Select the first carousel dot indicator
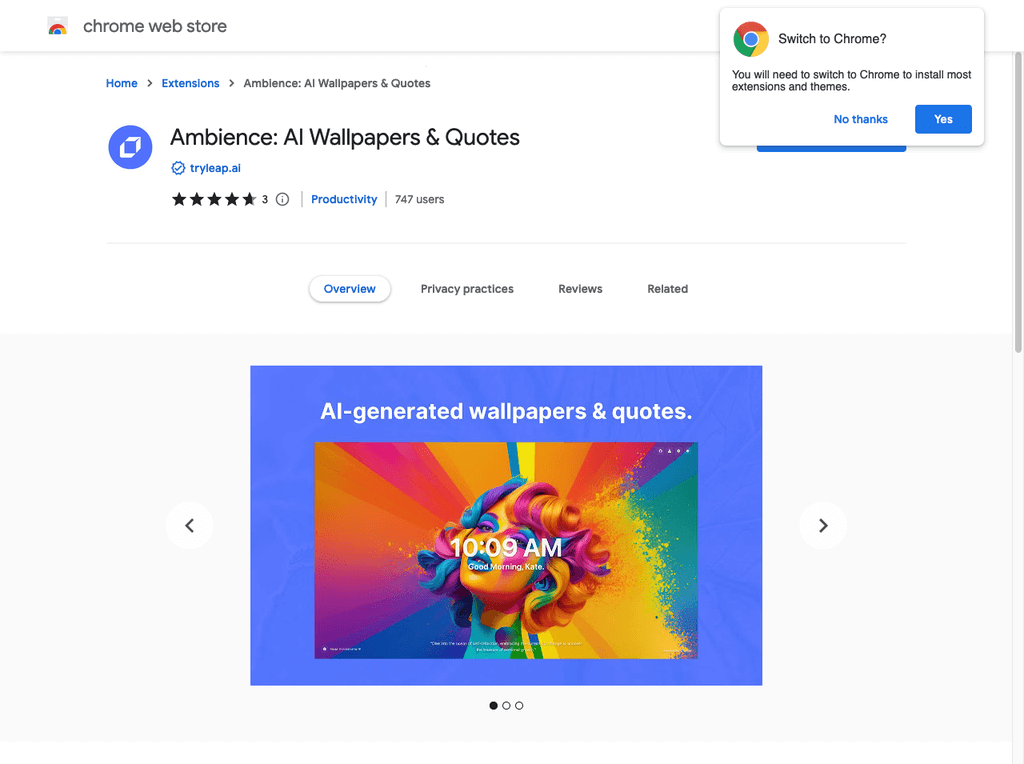This screenshot has height=764, width=1024. 493,705
